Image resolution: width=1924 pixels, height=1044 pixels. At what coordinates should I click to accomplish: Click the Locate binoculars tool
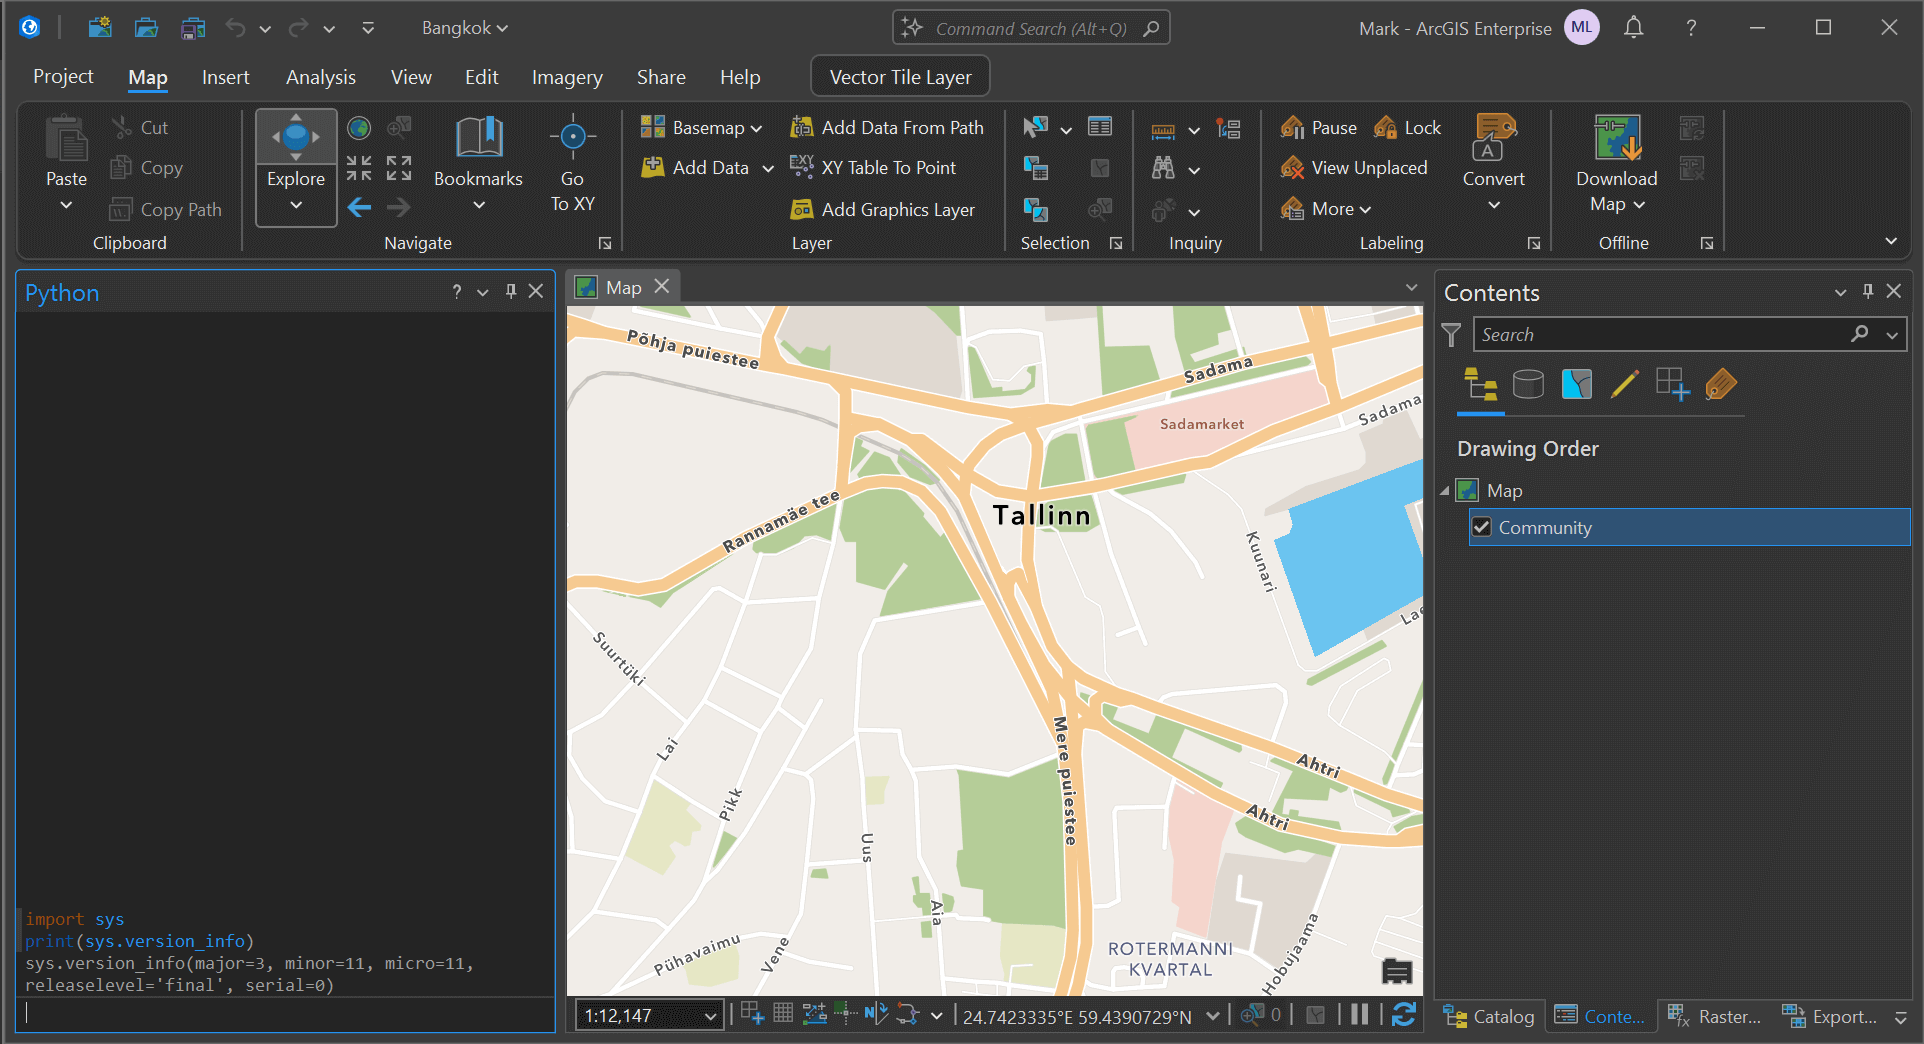[x=1163, y=168]
